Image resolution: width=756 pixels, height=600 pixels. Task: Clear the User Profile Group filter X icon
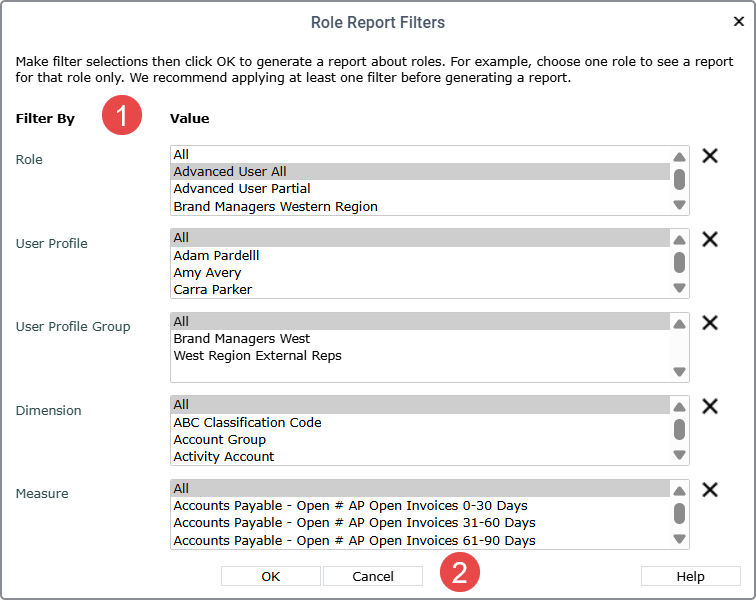coord(710,323)
